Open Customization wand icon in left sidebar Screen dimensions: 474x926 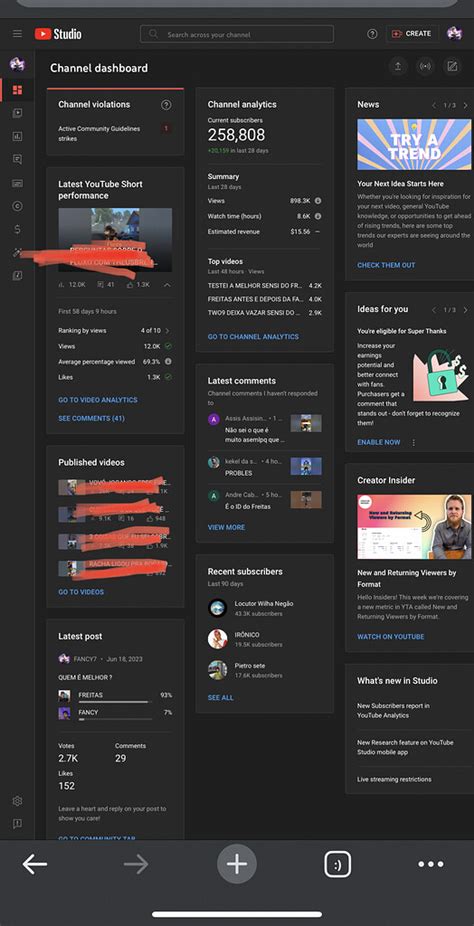click(17, 252)
